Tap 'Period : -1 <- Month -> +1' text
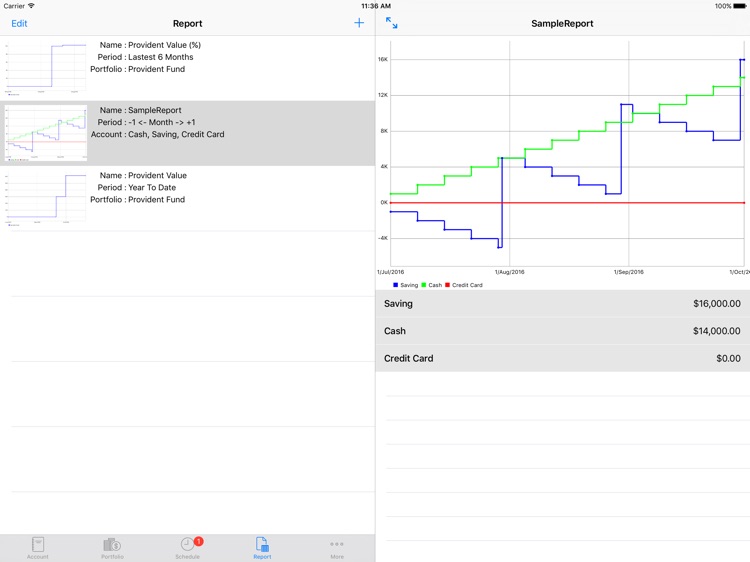 click(146, 122)
